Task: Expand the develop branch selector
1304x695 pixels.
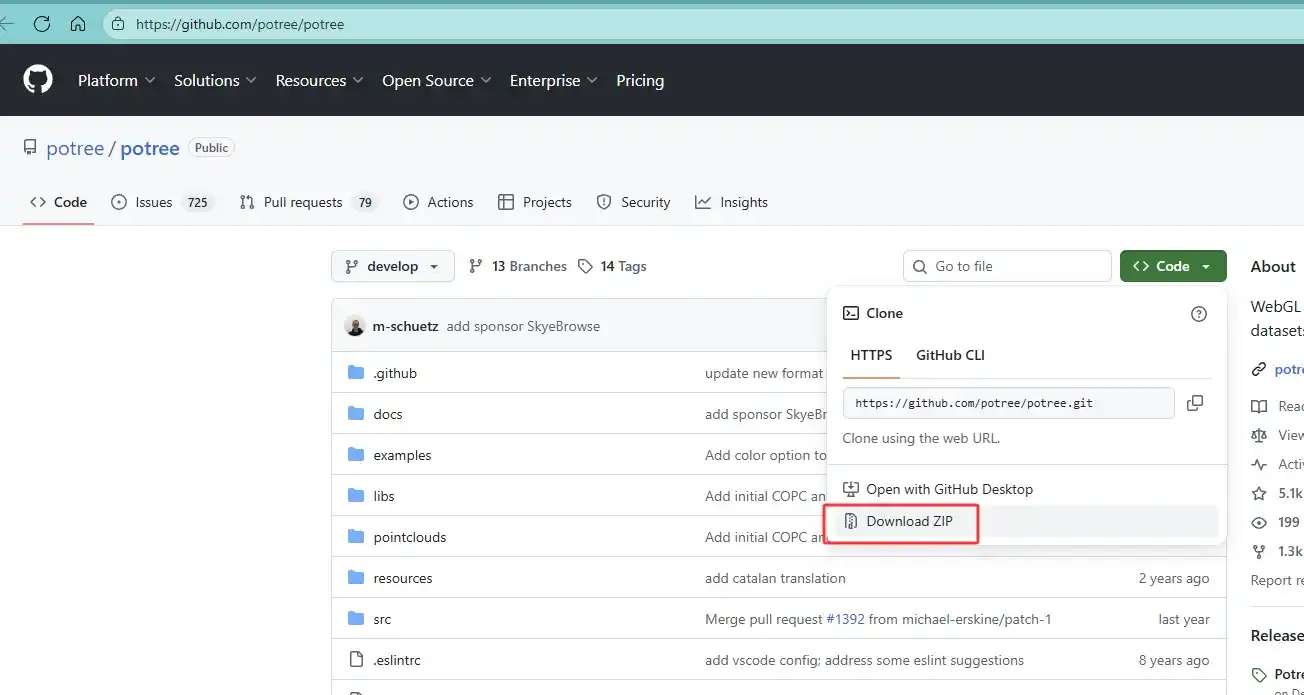Action: tap(392, 266)
